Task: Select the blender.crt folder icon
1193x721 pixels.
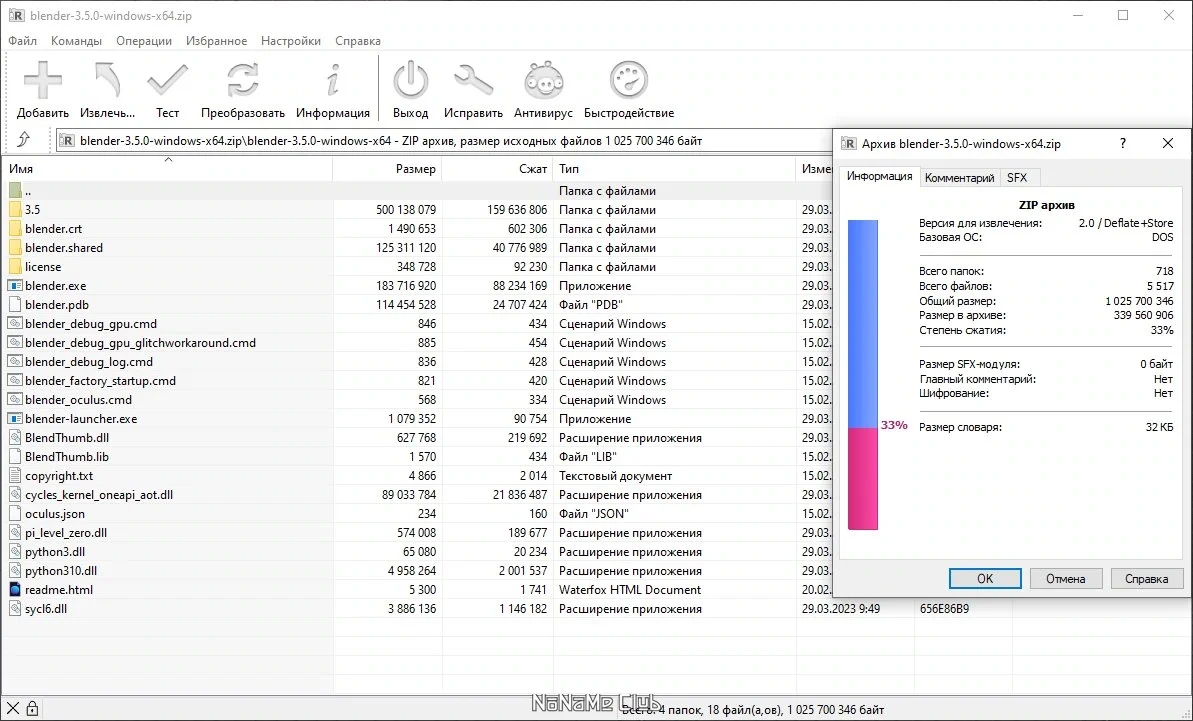Action: click(x=14, y=229)
